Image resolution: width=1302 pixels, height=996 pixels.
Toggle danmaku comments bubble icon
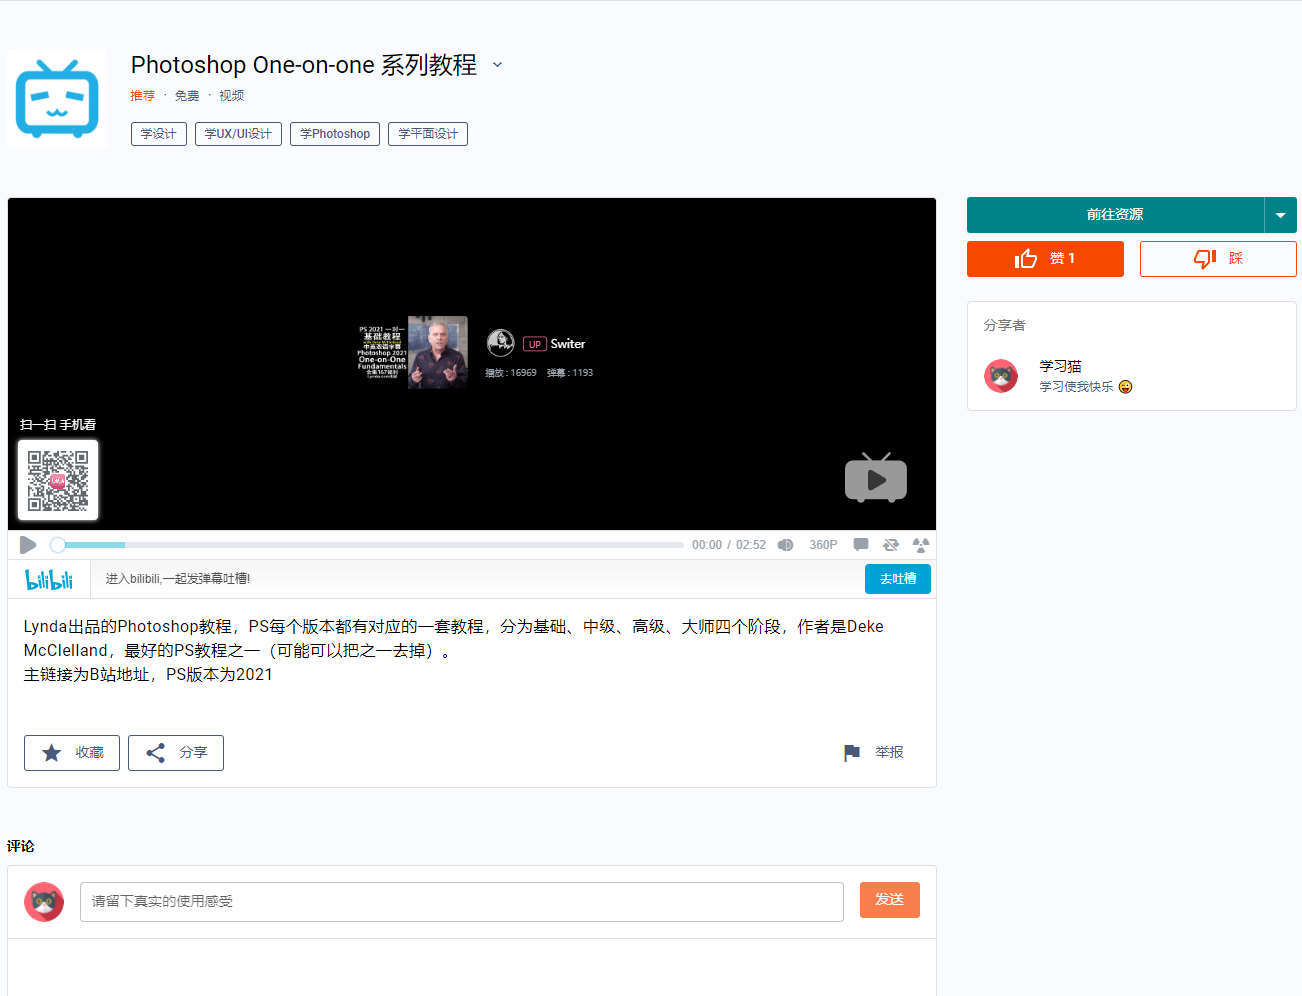tap(860, 545)
